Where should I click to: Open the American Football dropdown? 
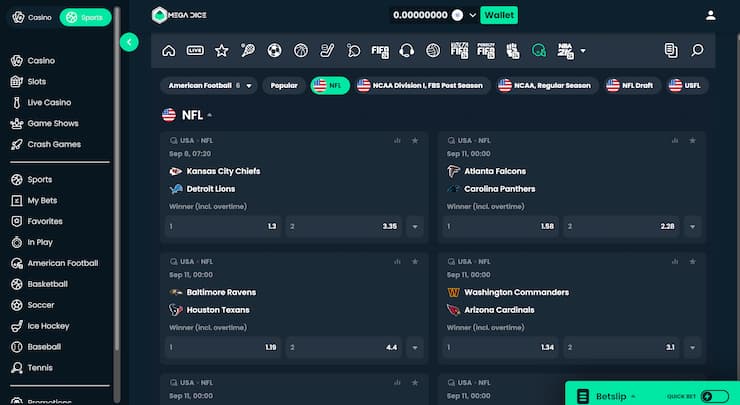coord(209,86)
